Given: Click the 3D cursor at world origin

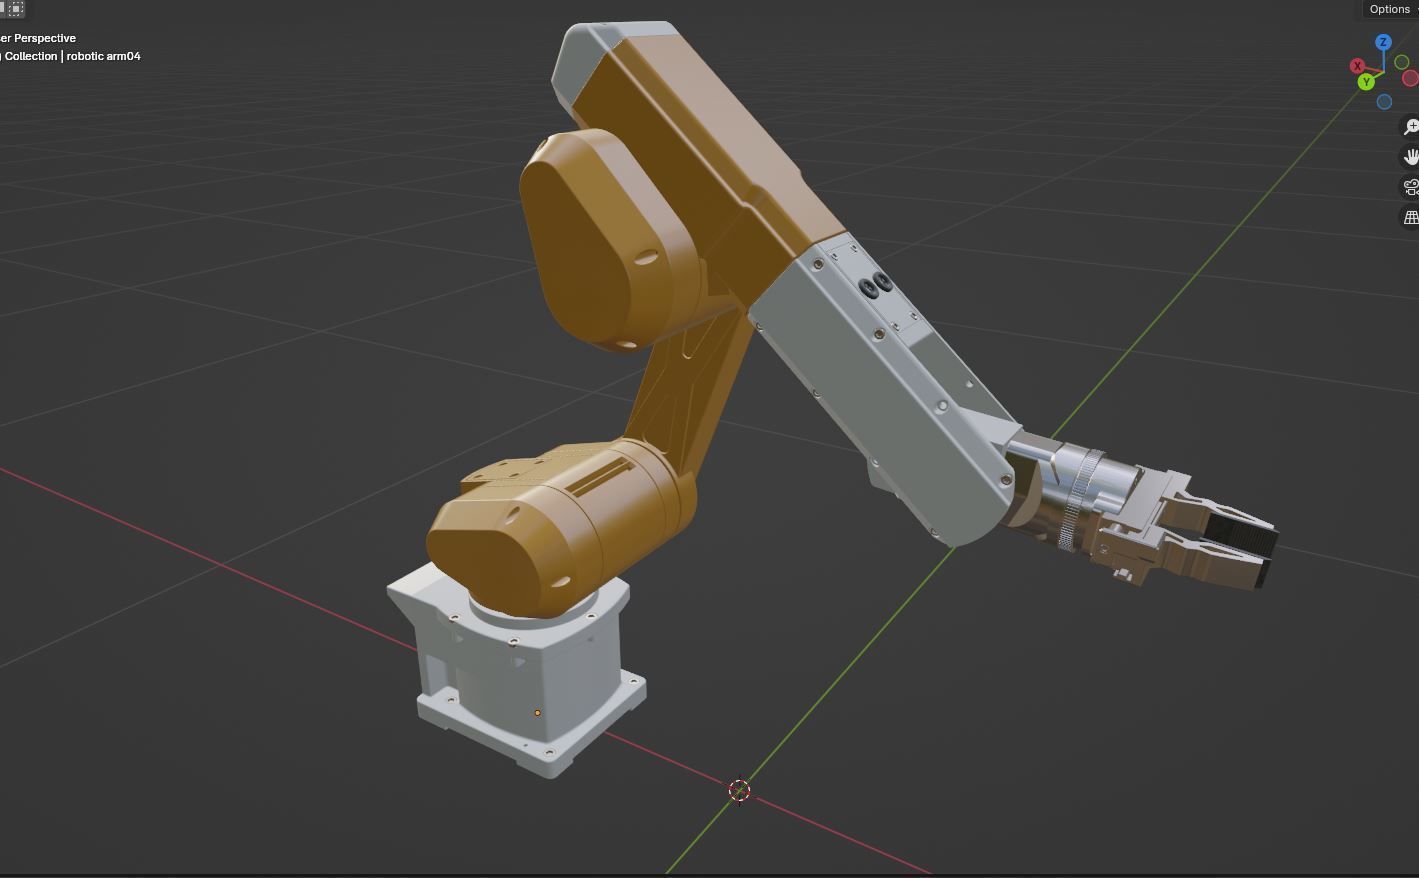Looking at the screenshot, I should (x=739, y=791).
